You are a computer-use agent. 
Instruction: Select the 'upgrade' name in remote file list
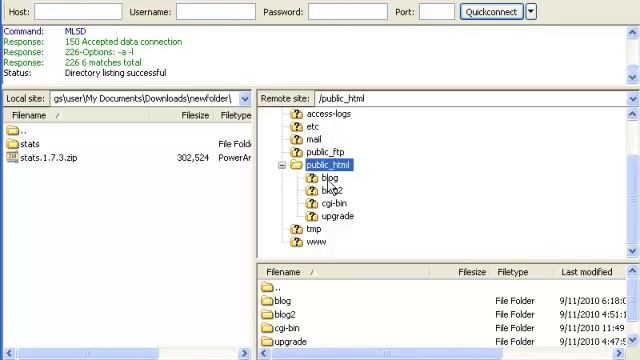291,342
